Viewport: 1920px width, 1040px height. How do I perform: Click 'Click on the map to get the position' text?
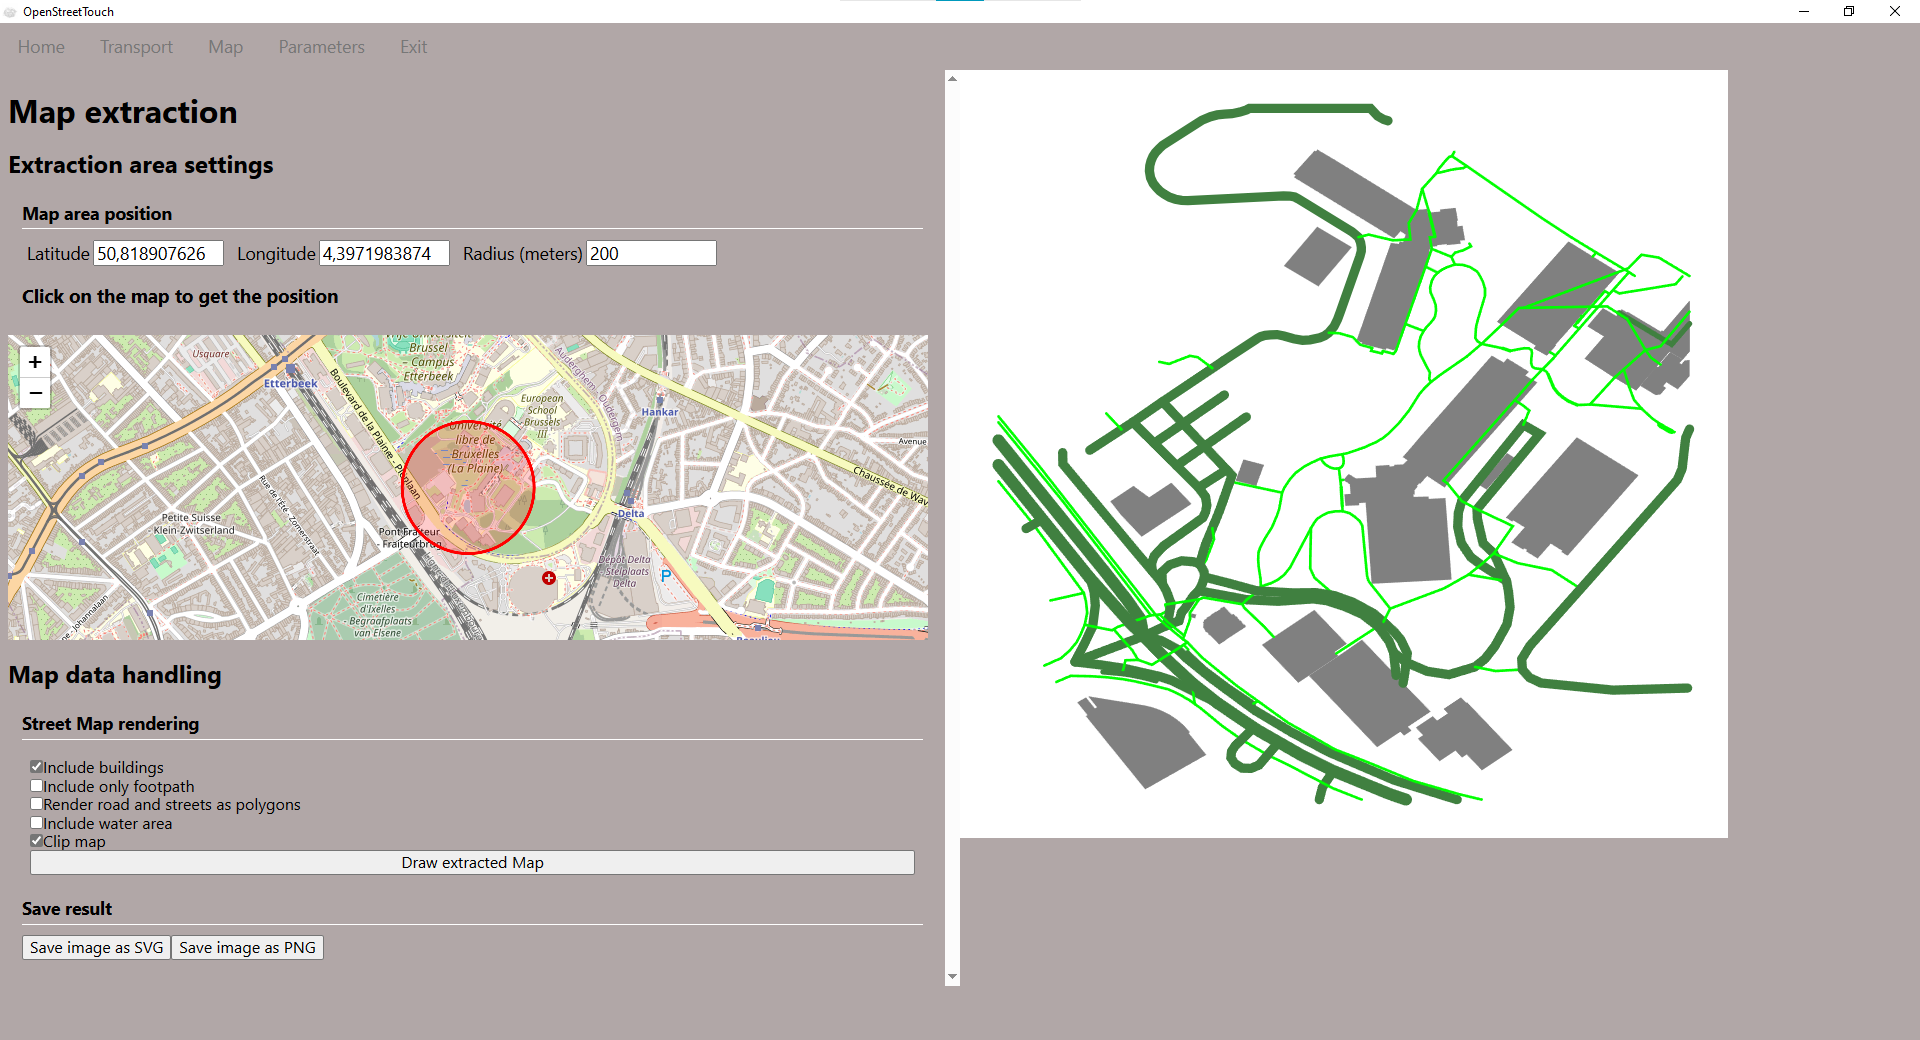180,297
